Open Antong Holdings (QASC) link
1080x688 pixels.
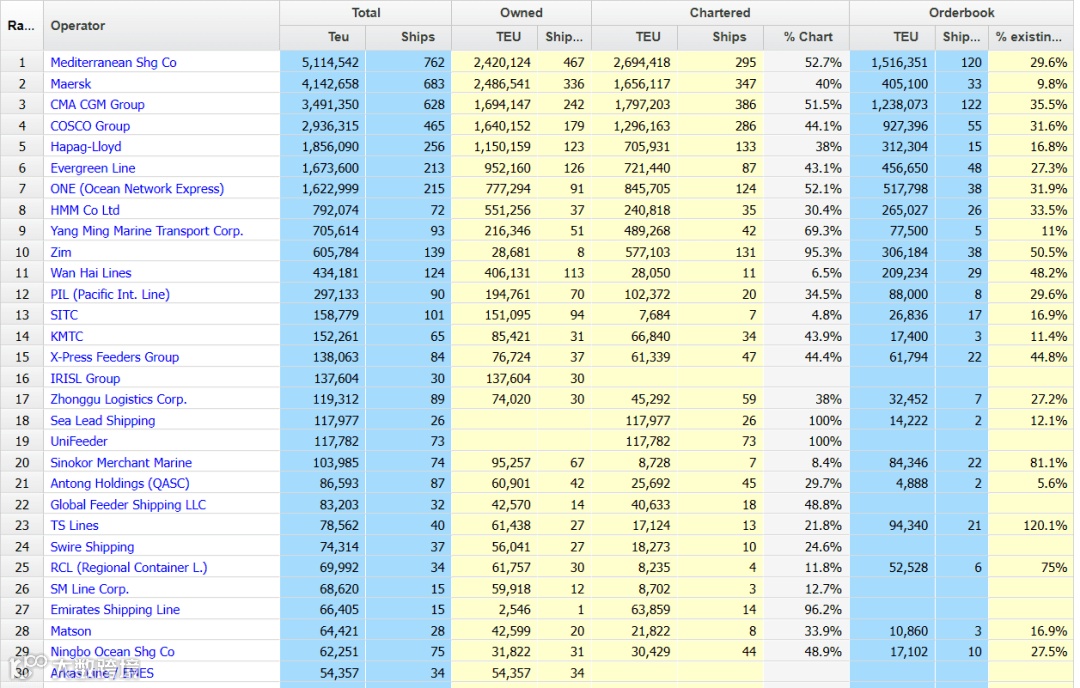[x=119, y=483]
